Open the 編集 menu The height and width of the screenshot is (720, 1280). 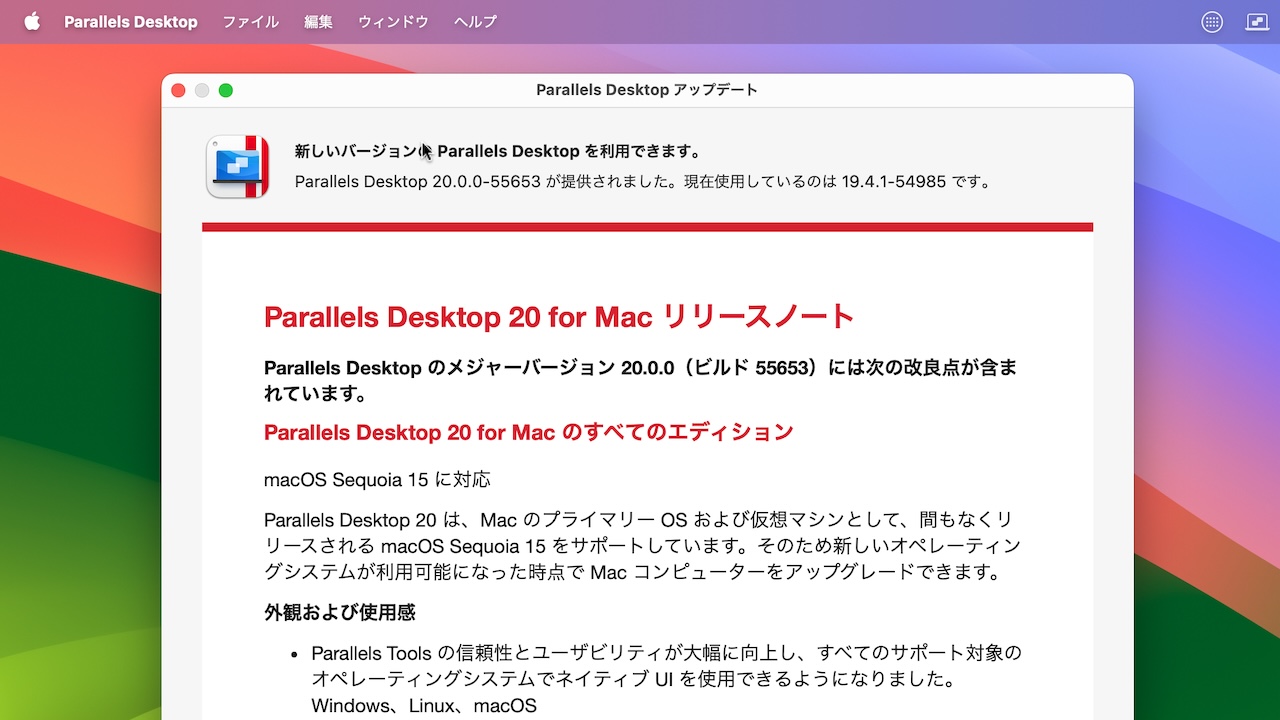coord(318,21)
